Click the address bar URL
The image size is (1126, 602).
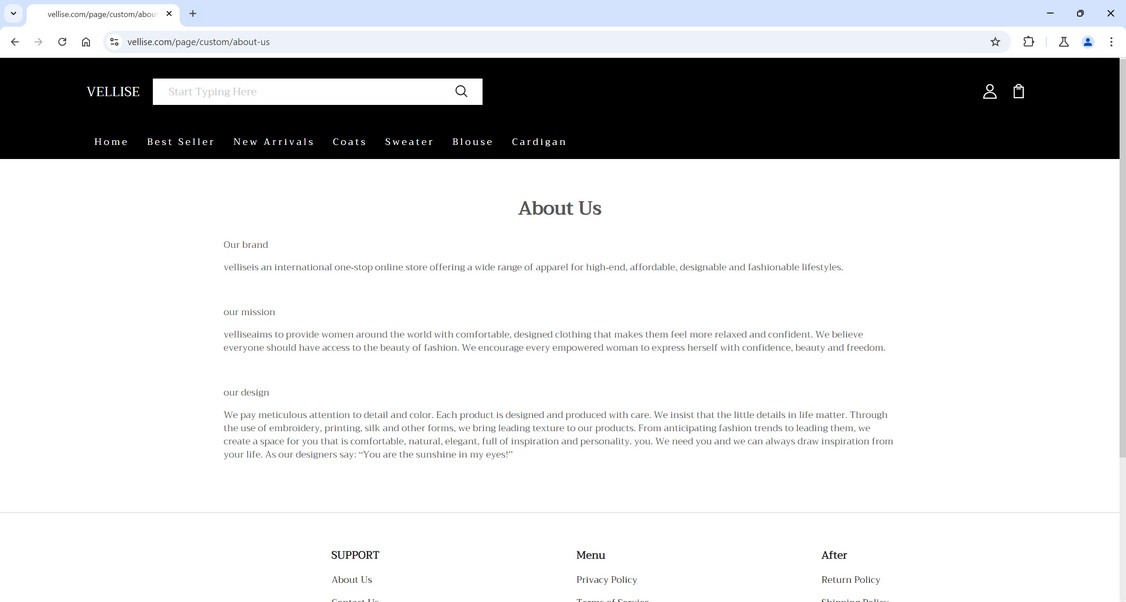[198, 42]
